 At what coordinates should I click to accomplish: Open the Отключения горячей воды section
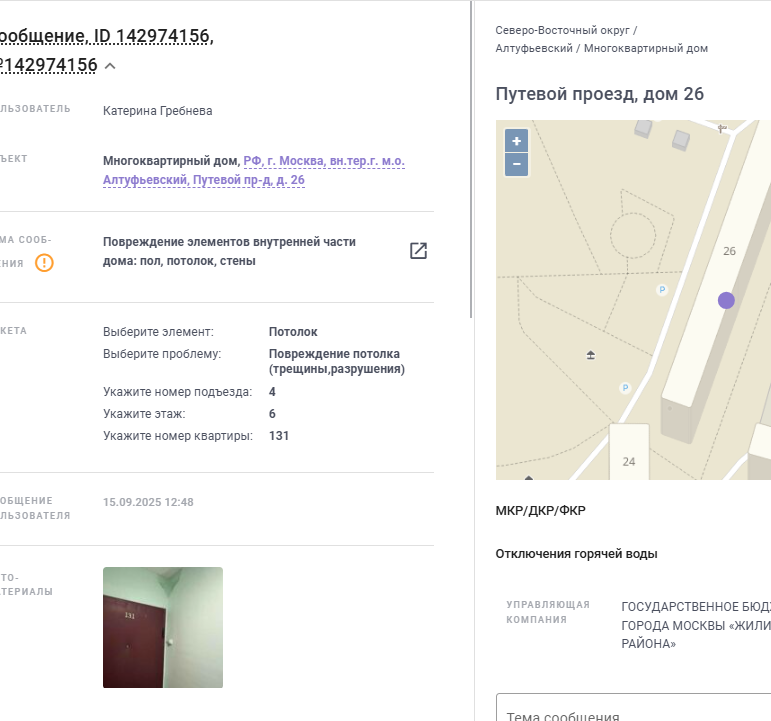pyautogui.click(x=576, y=554)
